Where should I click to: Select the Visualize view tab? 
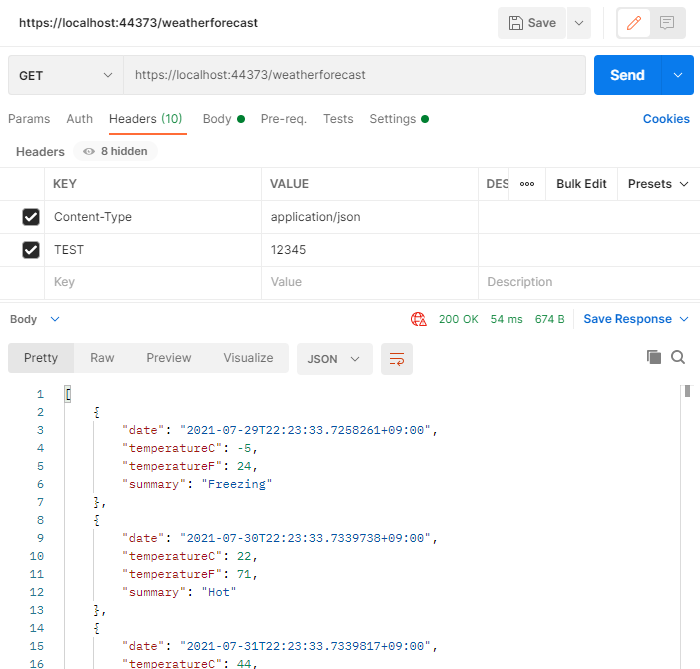[248, 358]
